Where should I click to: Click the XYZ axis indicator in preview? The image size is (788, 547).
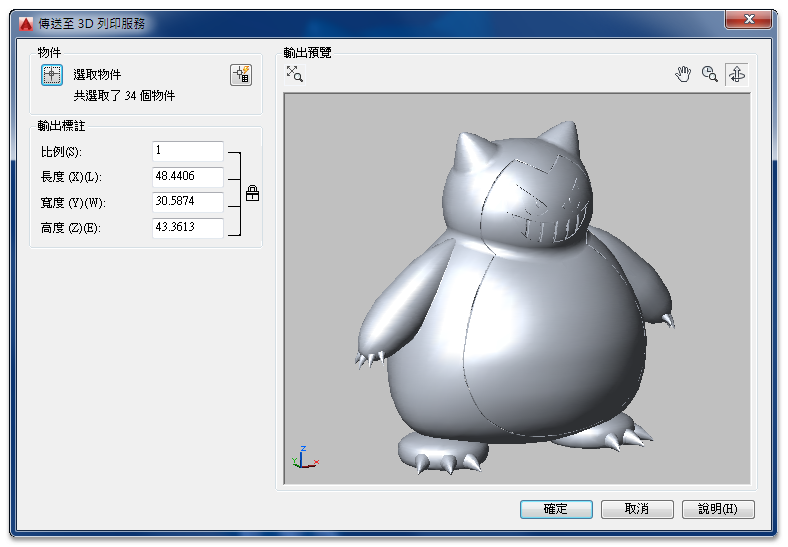pyautogui.click(x=305, y=457)
